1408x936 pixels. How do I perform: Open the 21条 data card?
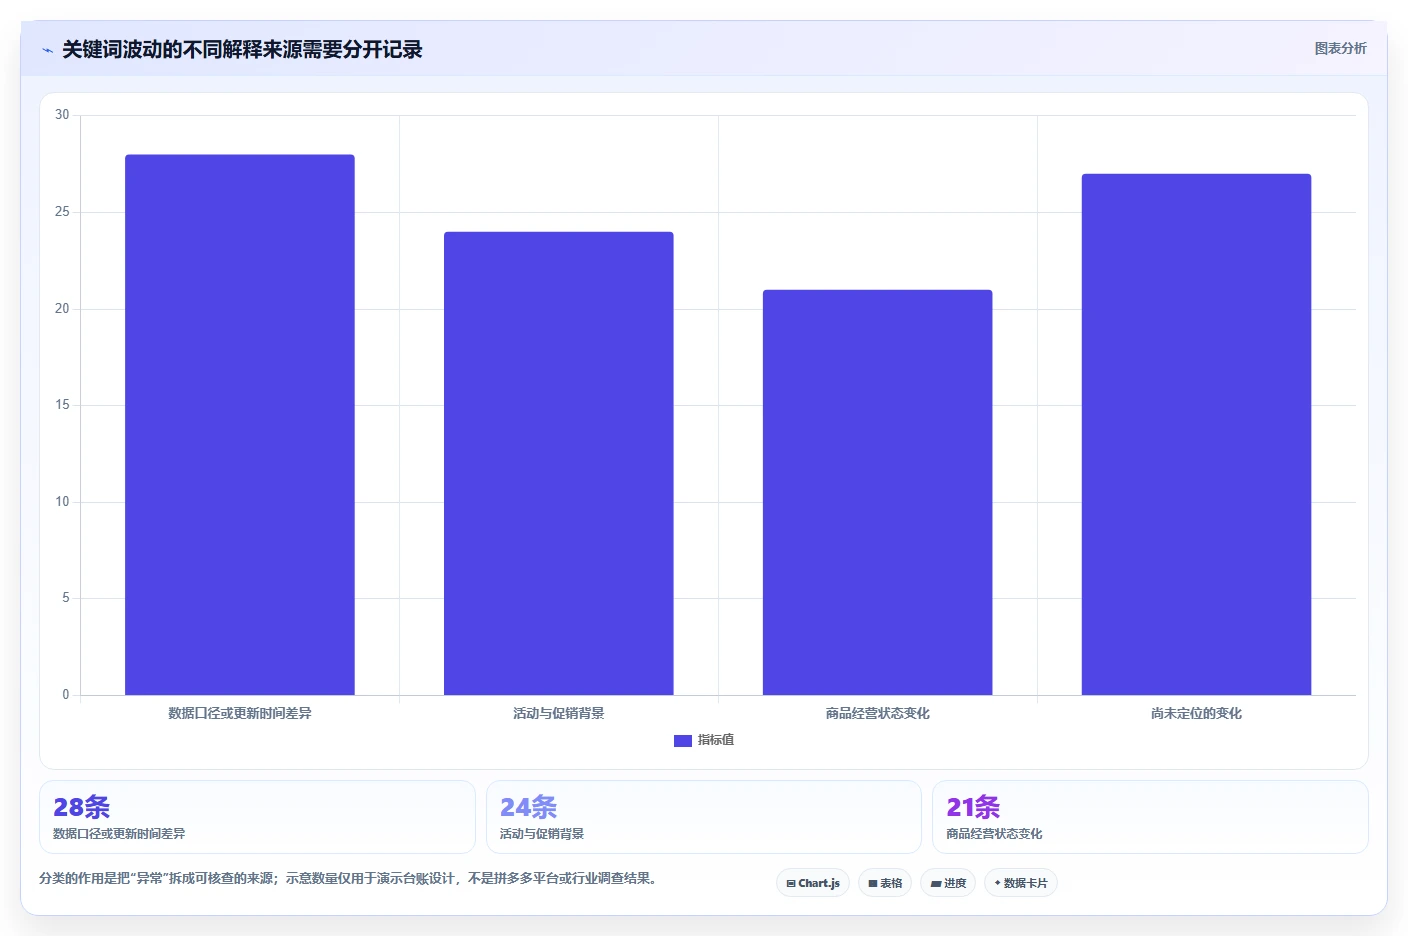pyautogui.click(x=1150, y=817)
